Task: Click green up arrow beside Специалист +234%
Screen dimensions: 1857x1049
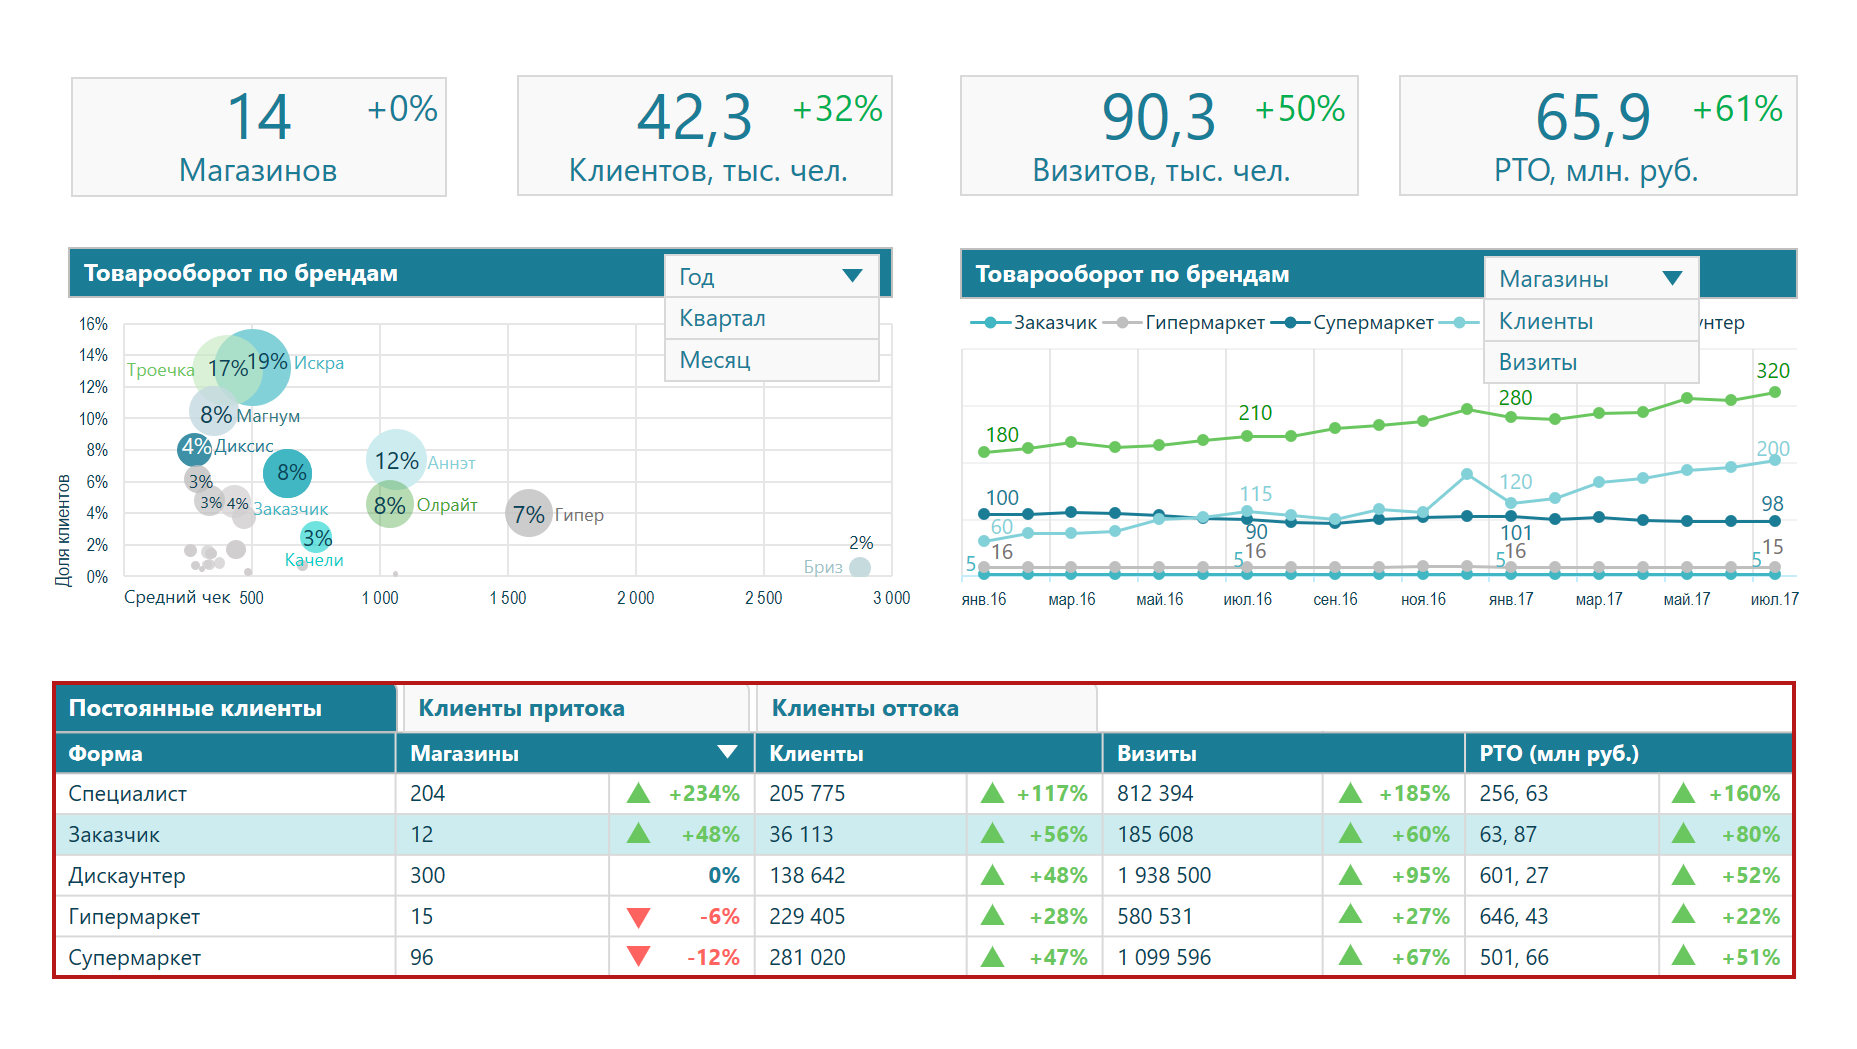Action: [638, 794]
